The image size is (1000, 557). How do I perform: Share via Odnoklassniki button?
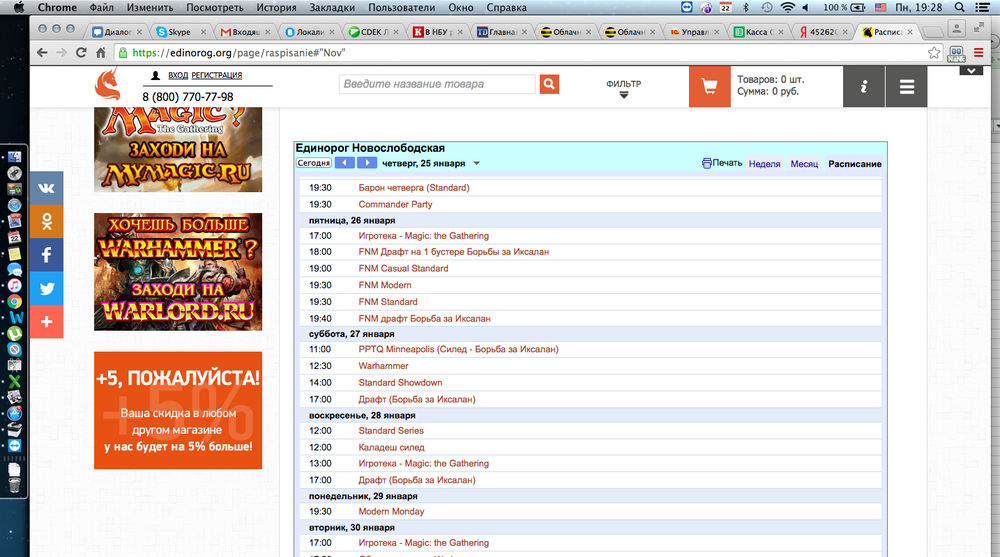tap(46, 221)
